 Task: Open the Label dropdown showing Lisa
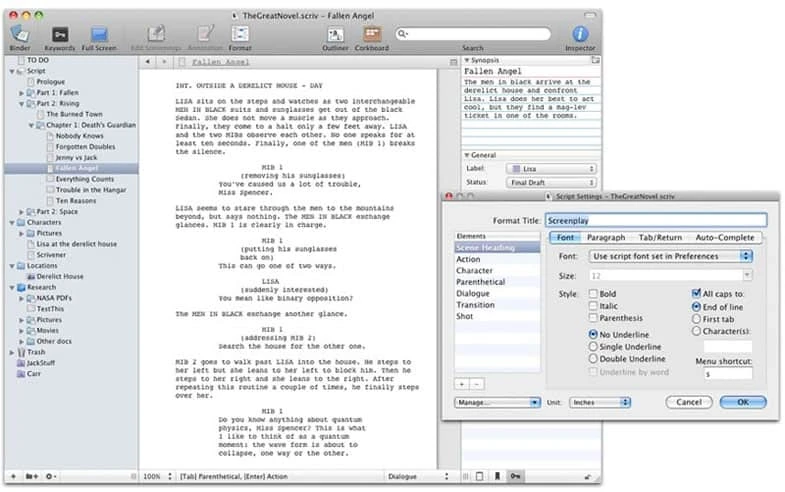pyautogui.click(x=551, y=169)
